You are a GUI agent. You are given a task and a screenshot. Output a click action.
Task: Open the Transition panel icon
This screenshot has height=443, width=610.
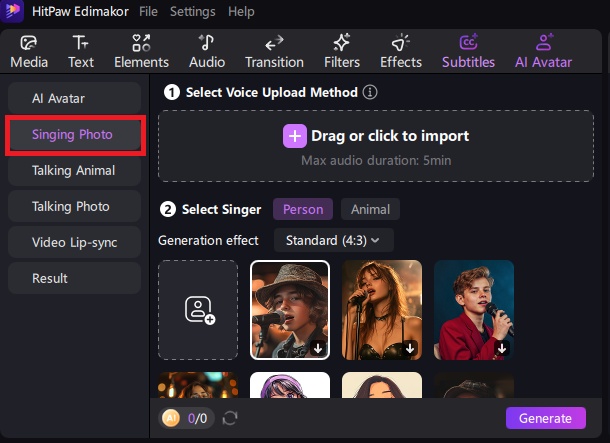[274, 43]
